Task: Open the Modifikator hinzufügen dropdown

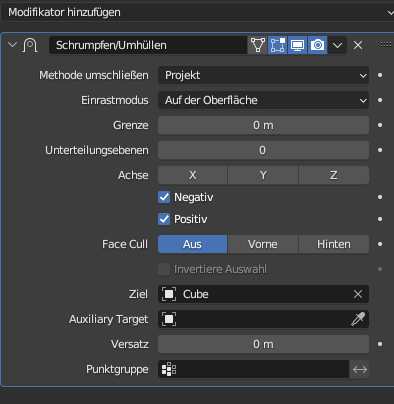Action: pos(197,12)
